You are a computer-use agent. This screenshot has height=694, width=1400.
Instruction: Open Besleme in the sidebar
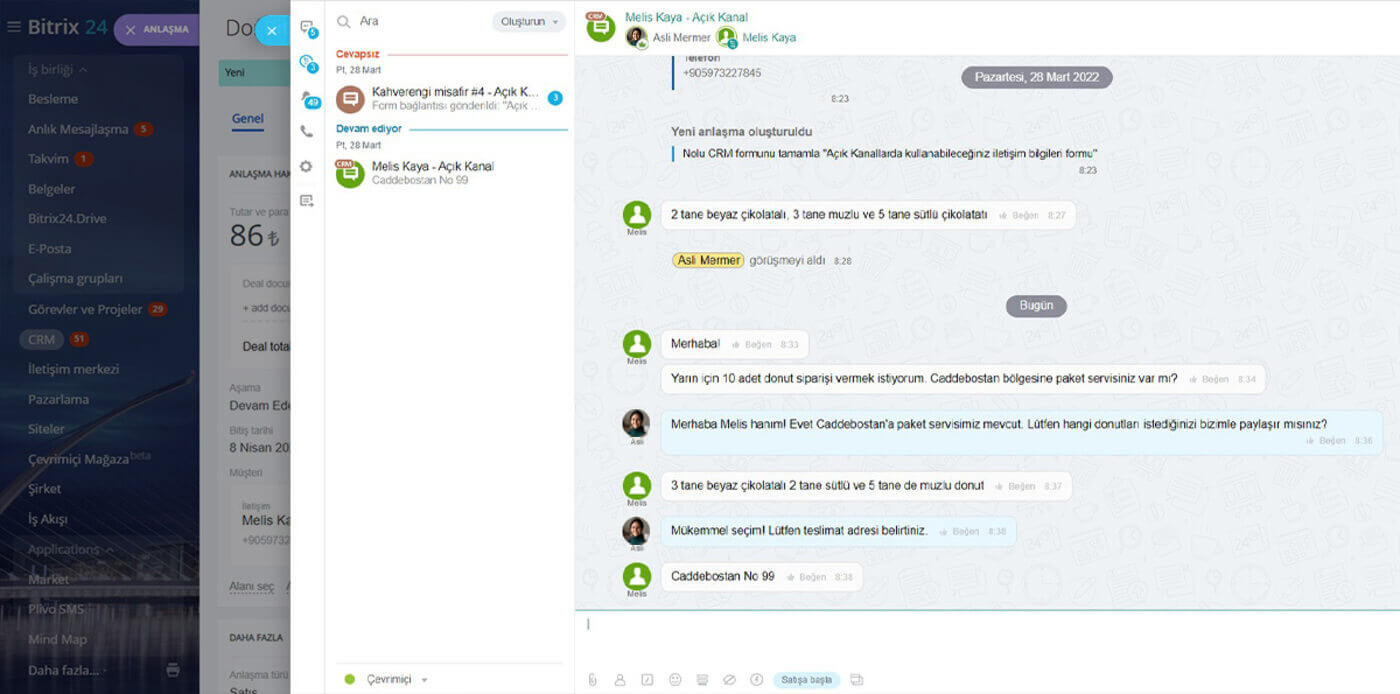53,99
